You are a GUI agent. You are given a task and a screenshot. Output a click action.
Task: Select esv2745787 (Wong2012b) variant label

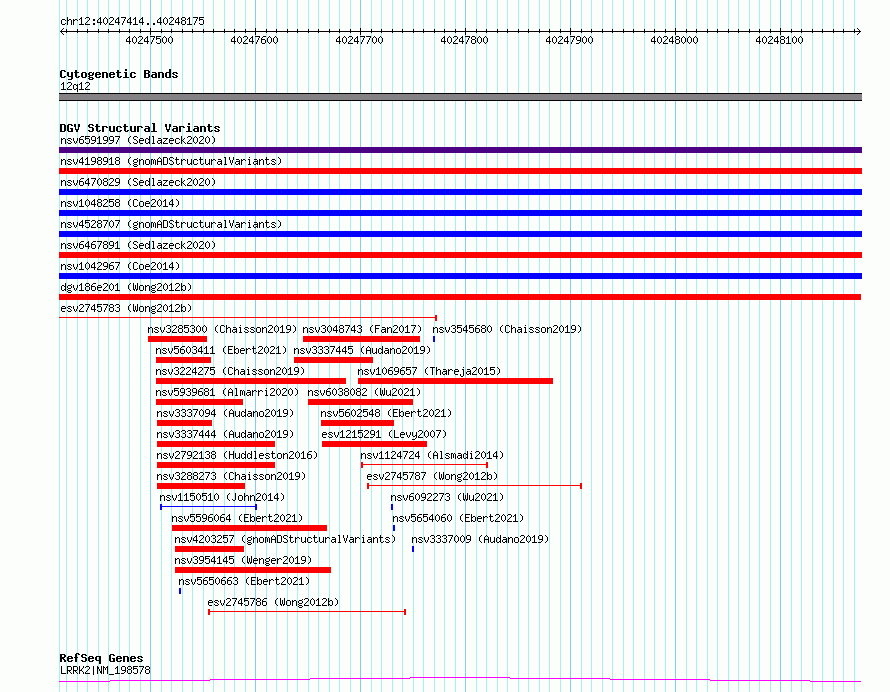pyautogui.click(x=433, y=476)
